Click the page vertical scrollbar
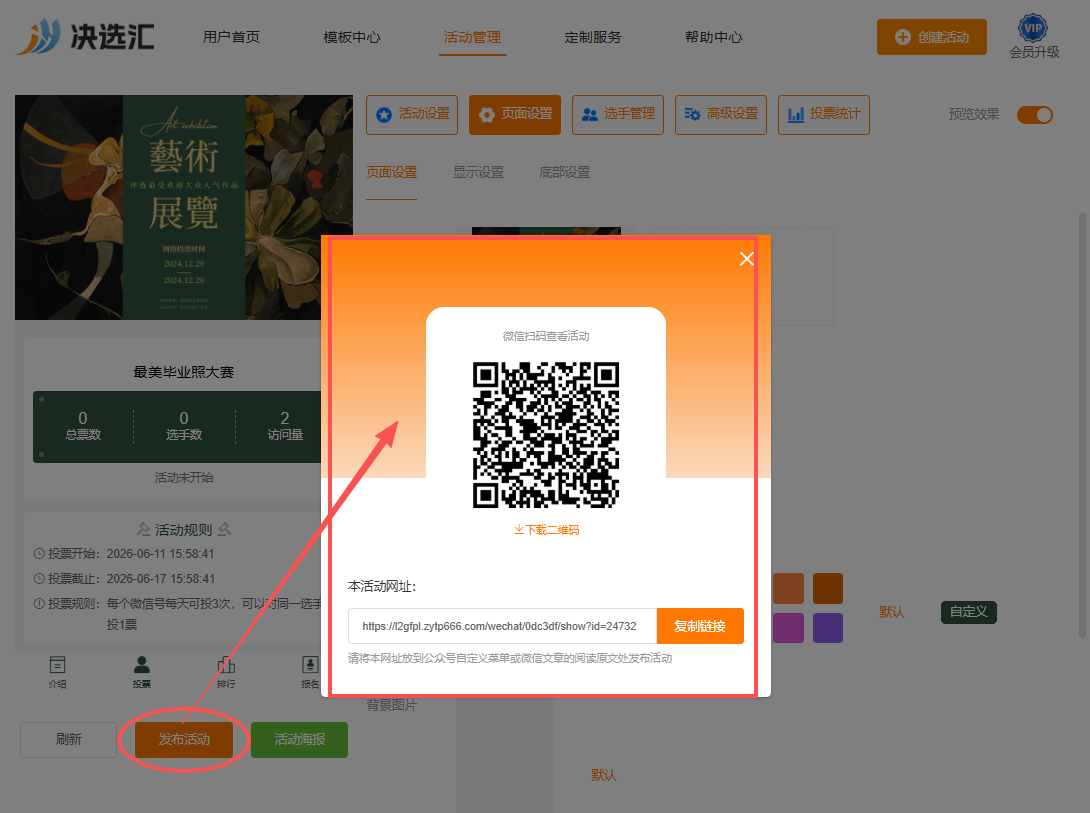1090x813 pixels. (x=1082, y=425)
